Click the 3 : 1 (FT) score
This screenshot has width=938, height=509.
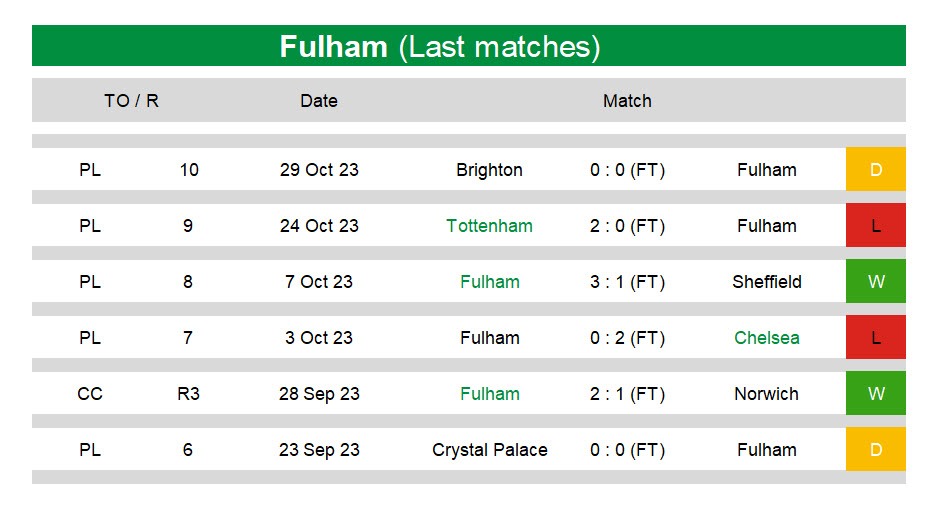click(627, 282)
